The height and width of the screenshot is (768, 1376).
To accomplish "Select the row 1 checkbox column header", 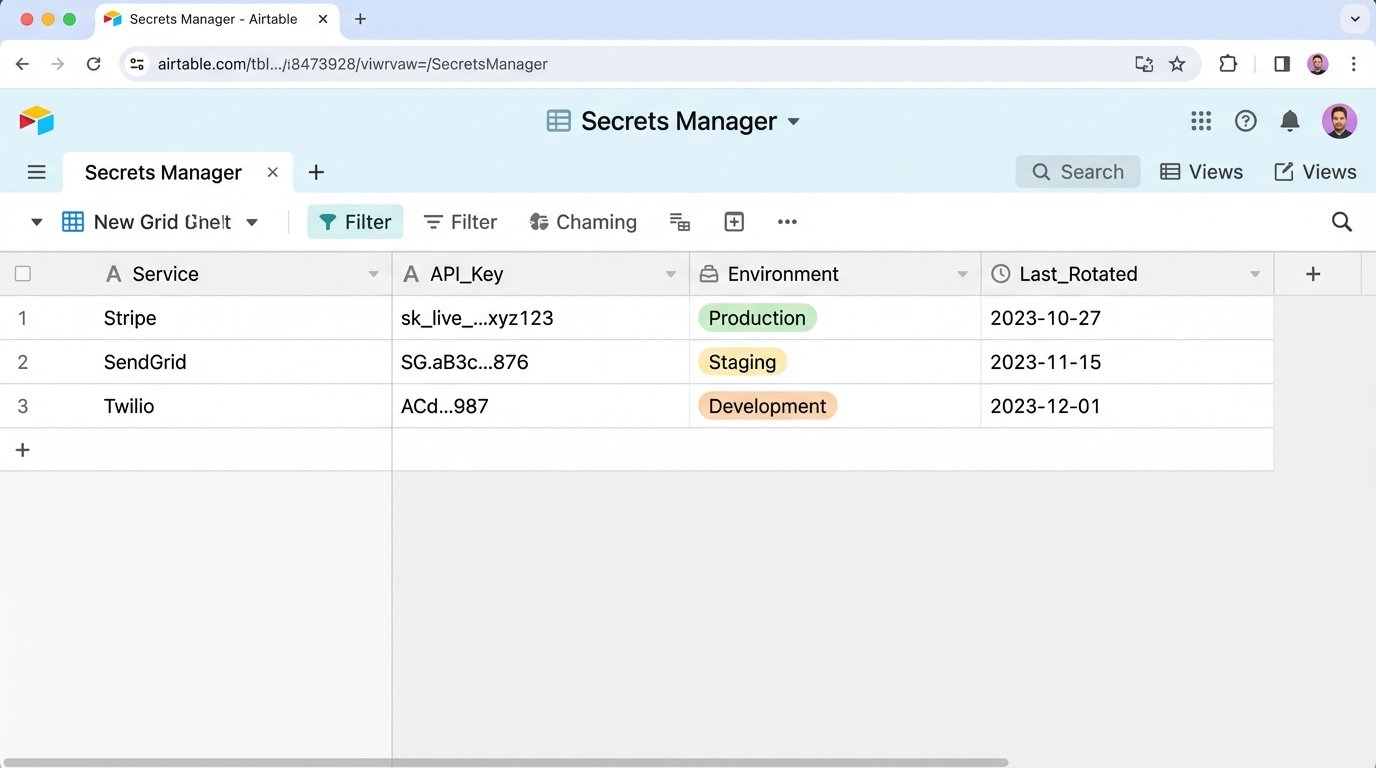I will click(x=22, y=273).
